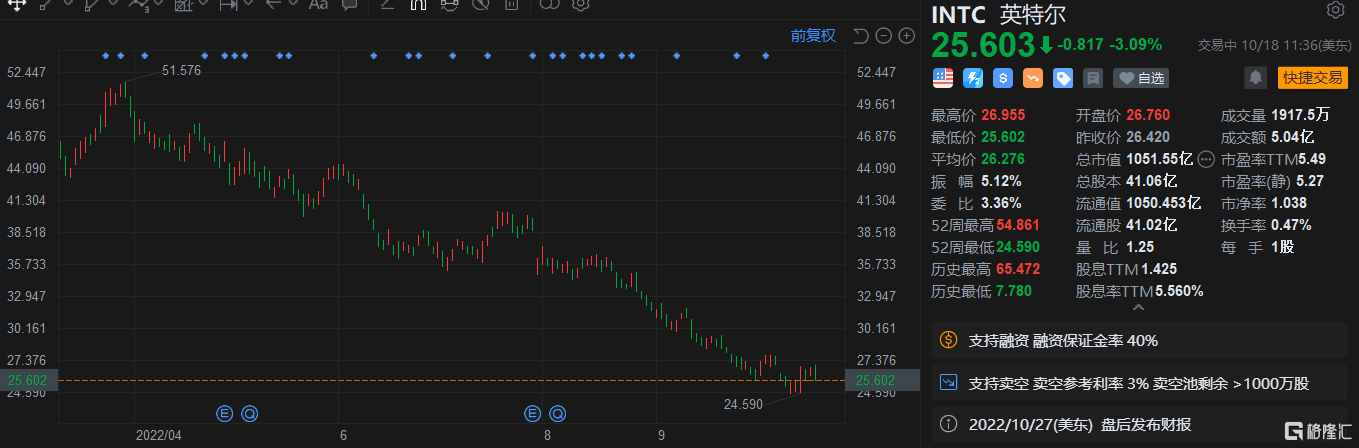Click the trash delete drawings icon
The image size is (1359, 448).
pyautogui.click(x=510, y=4)
